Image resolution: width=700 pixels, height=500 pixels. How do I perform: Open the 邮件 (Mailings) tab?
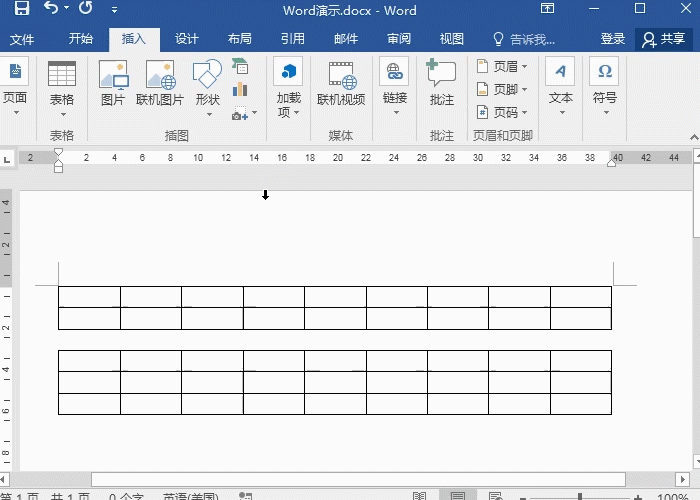(x=346, y=39)
